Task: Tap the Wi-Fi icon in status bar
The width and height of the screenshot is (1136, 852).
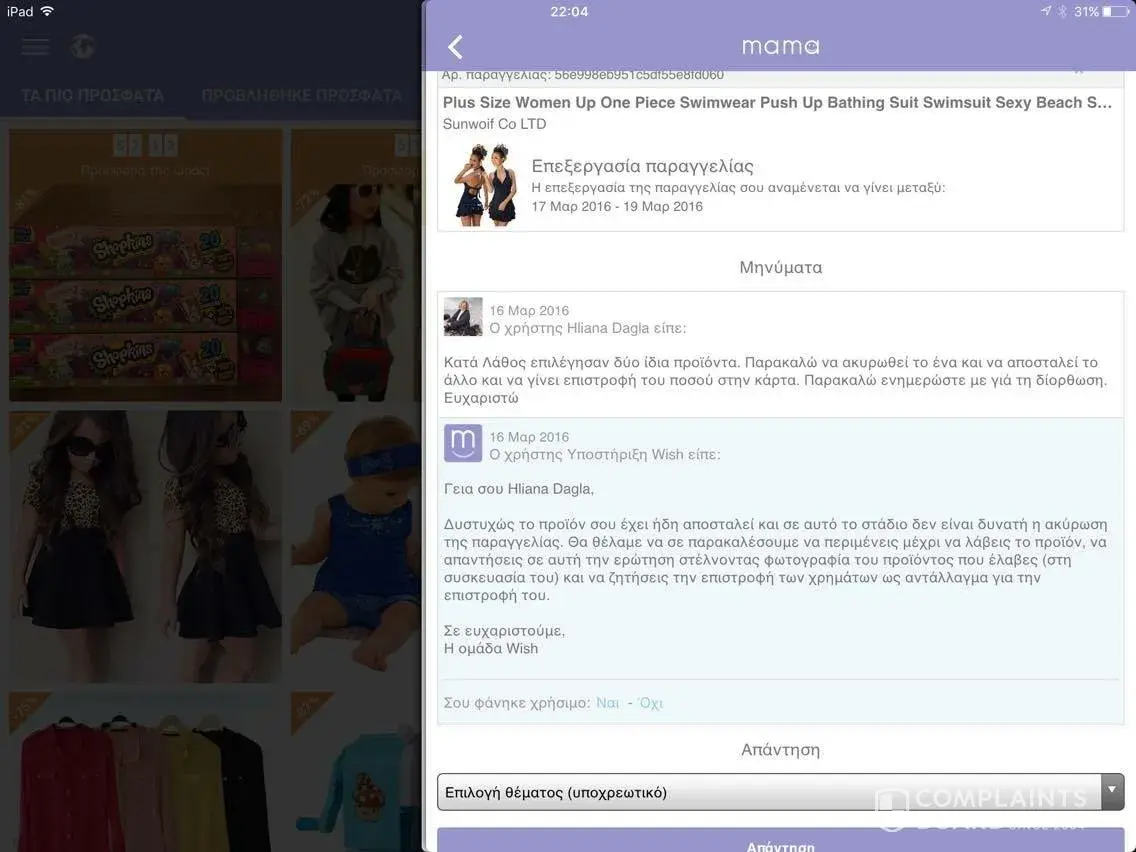Action: (48, 11)
